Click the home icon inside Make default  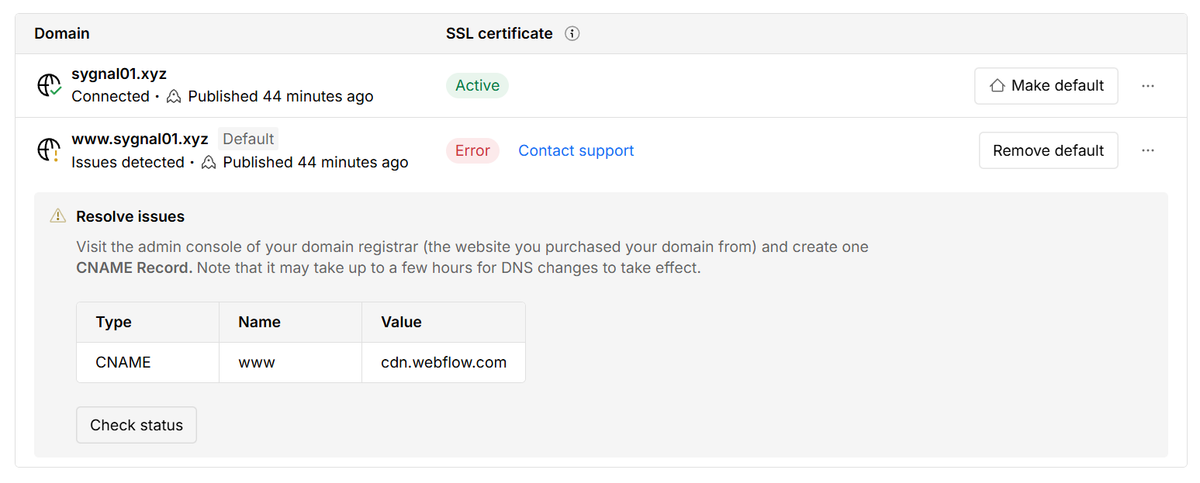click(997, 86)
